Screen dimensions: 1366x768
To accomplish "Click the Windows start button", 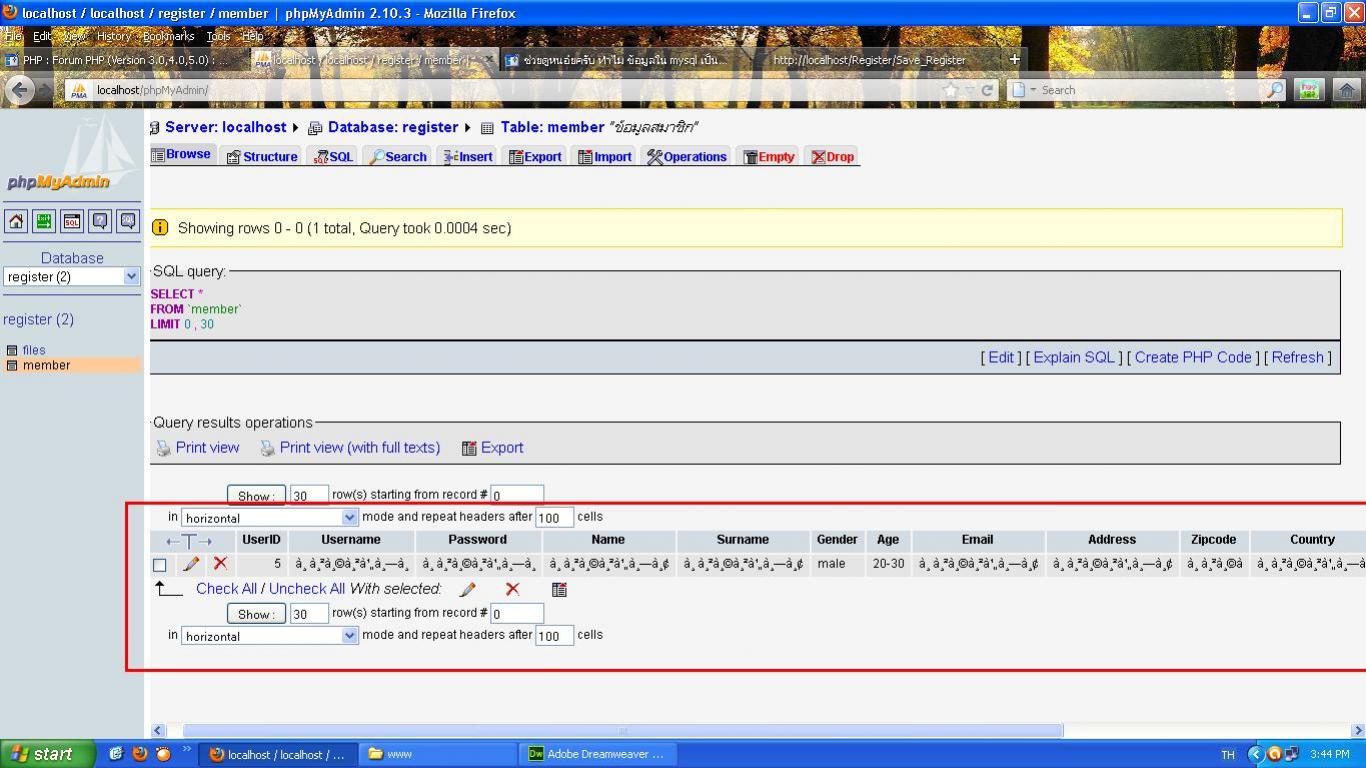I will click(x=48, y=754).
